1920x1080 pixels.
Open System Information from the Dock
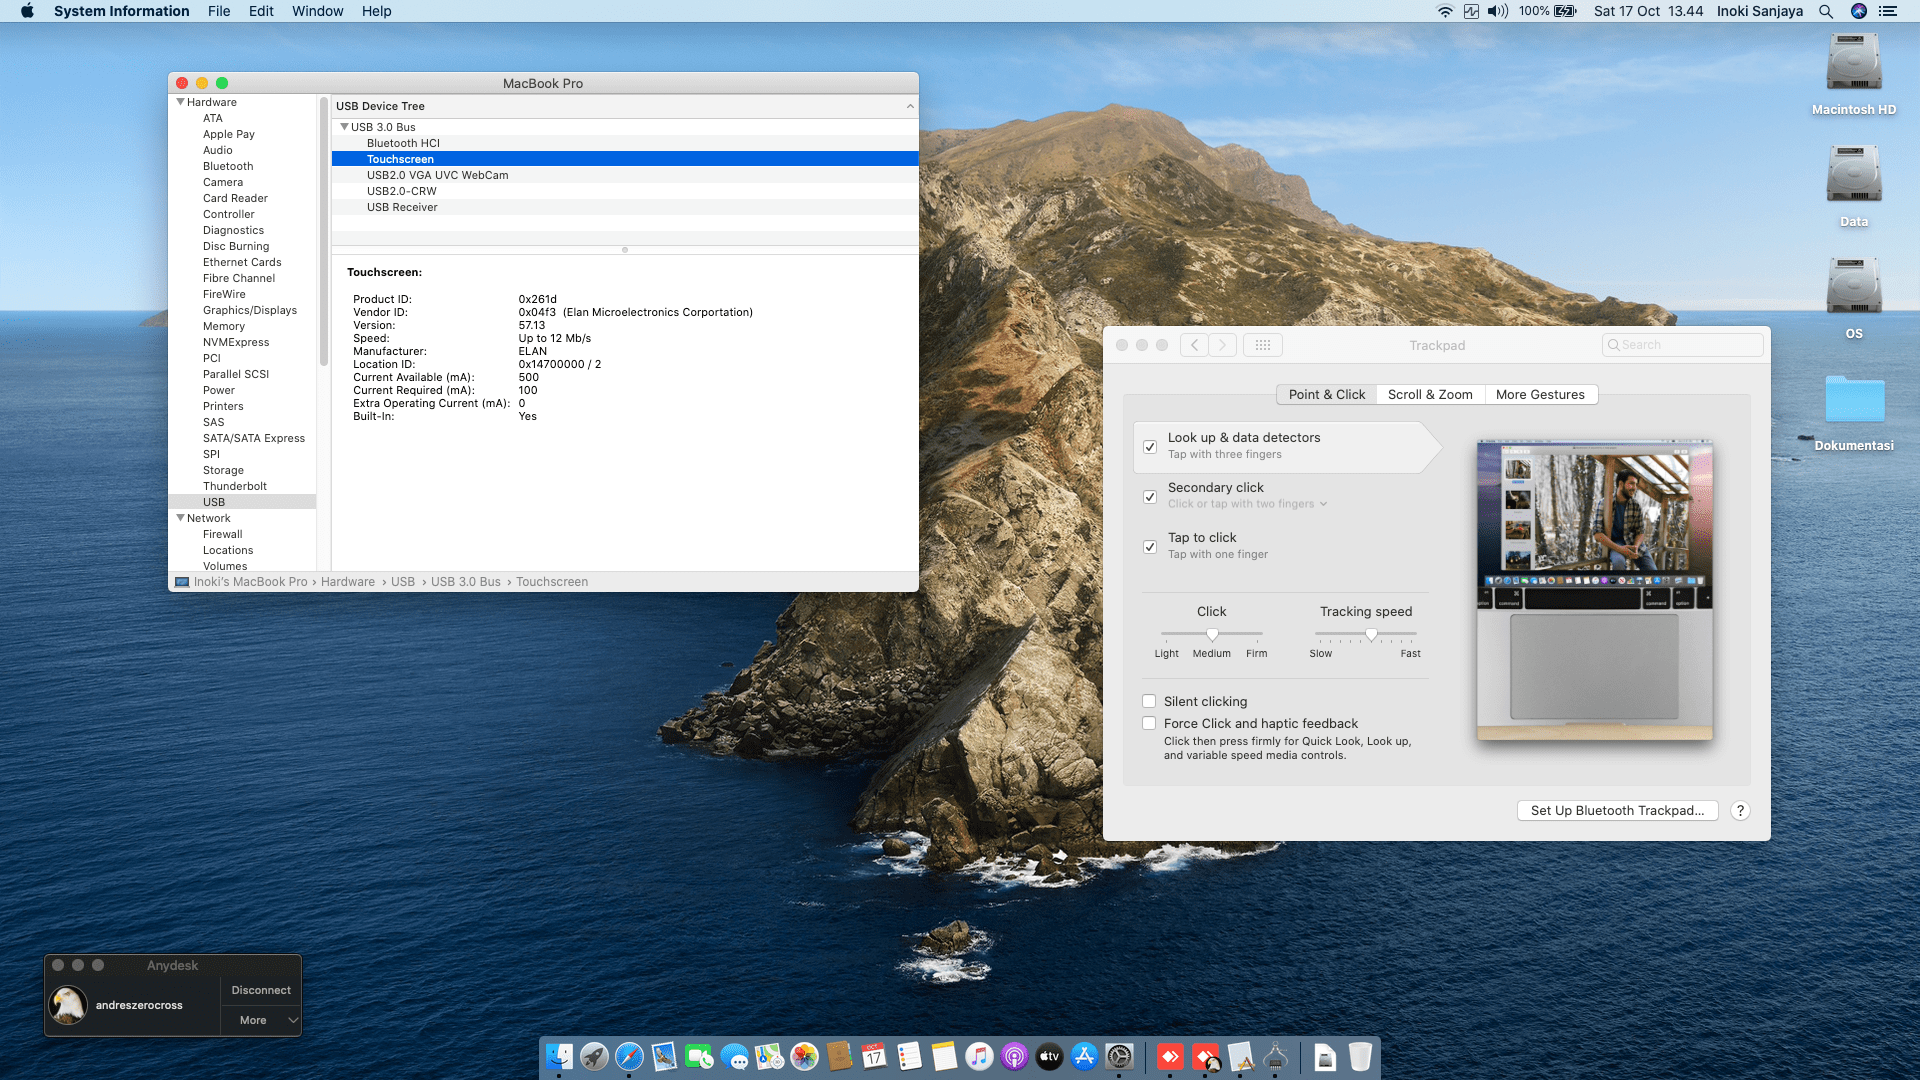coord(1275,1056)
